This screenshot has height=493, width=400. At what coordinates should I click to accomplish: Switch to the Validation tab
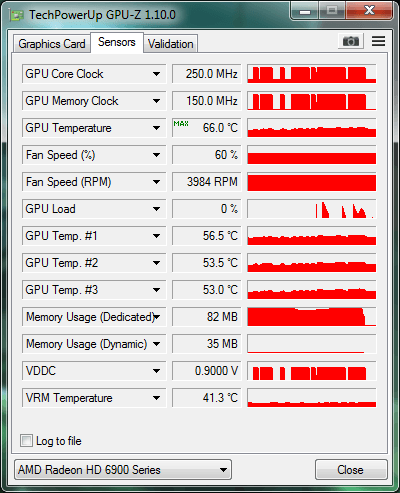click(171, 44)
